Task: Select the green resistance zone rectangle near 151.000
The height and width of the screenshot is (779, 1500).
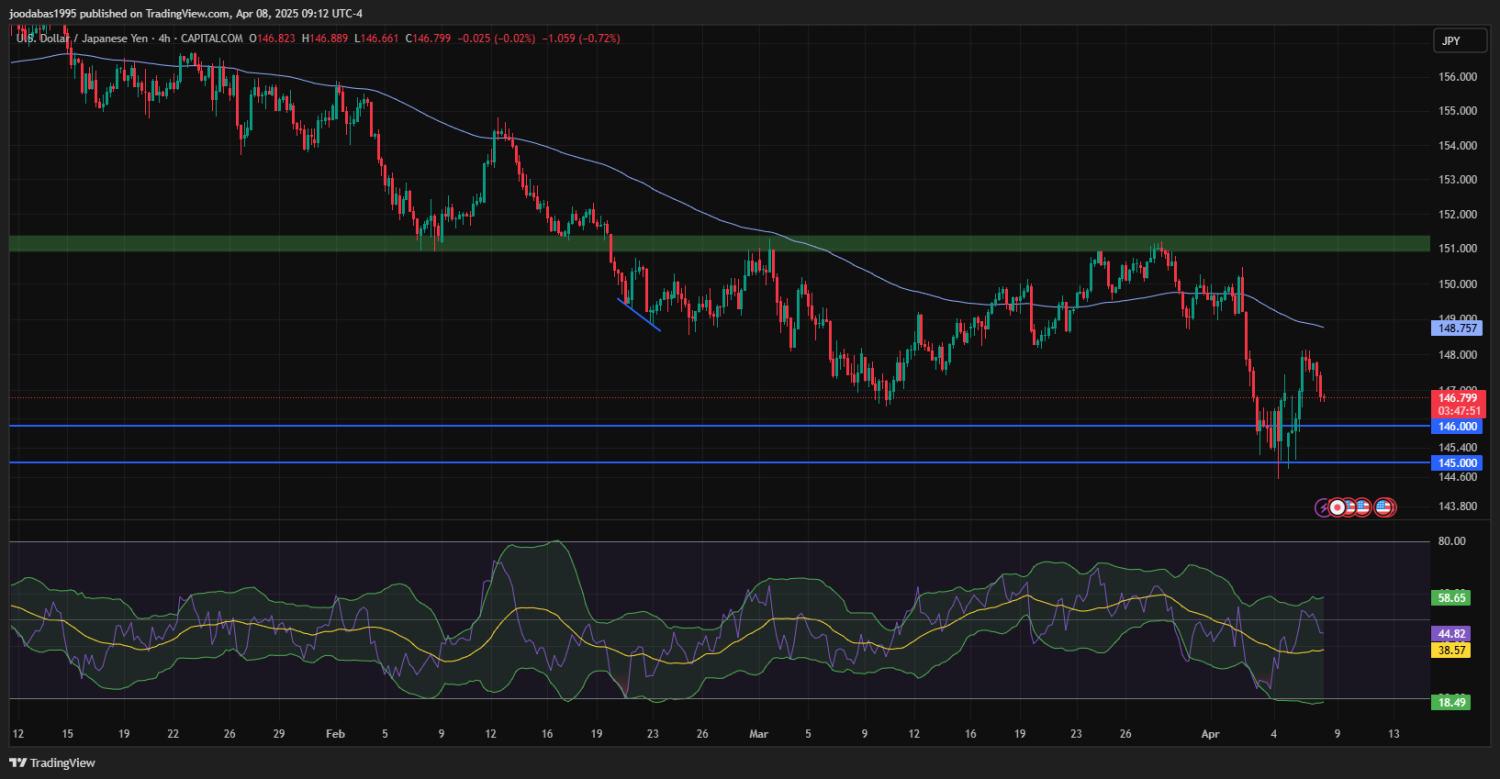Action: (700, 243)
